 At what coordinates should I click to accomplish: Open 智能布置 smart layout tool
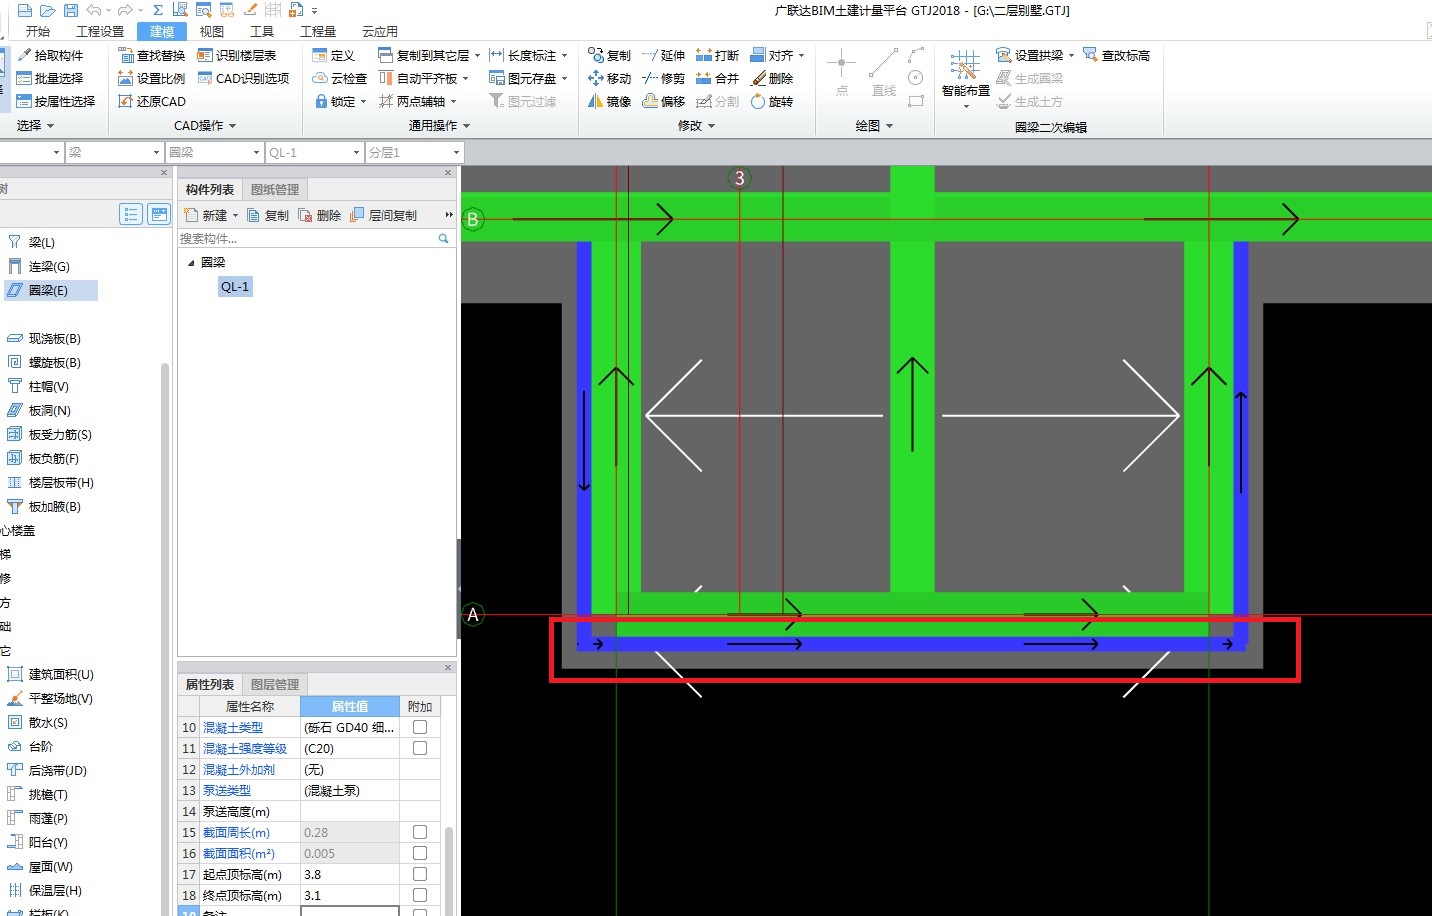pyautogui.click(x=966, y=77)
